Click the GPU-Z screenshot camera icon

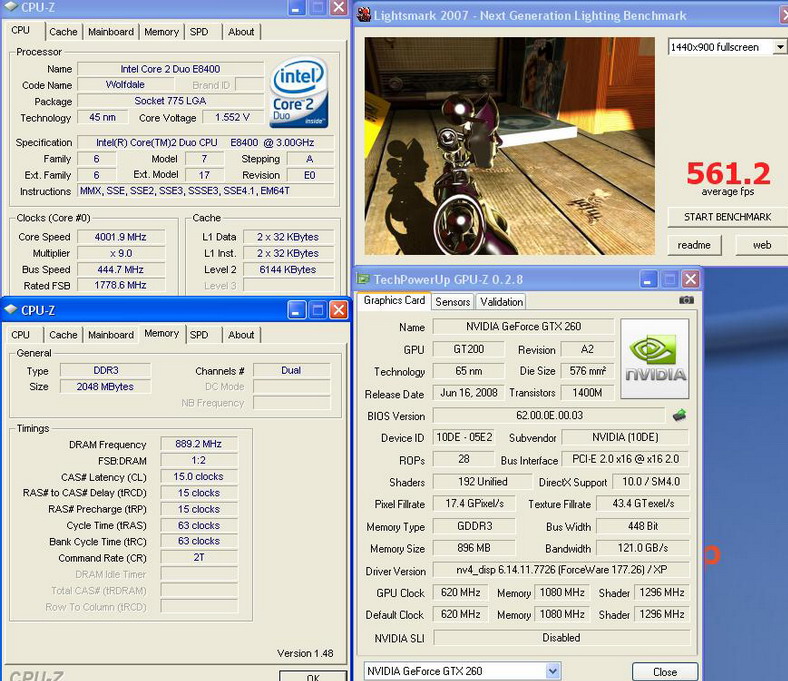pyautogui.click(x=686, y=300)
